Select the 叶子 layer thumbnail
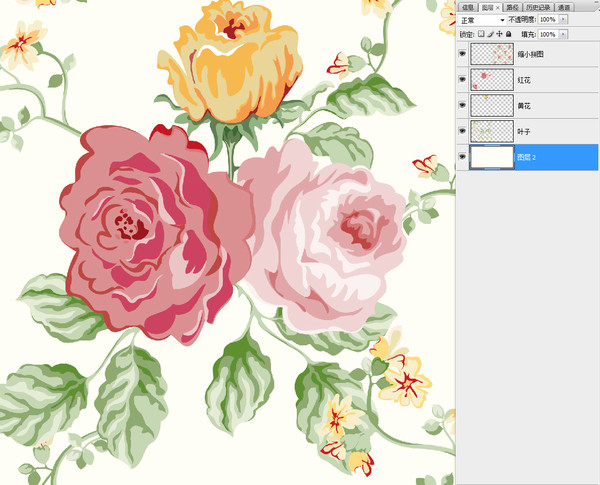Viewport: 600px width, 485px height. pos(492,131)
